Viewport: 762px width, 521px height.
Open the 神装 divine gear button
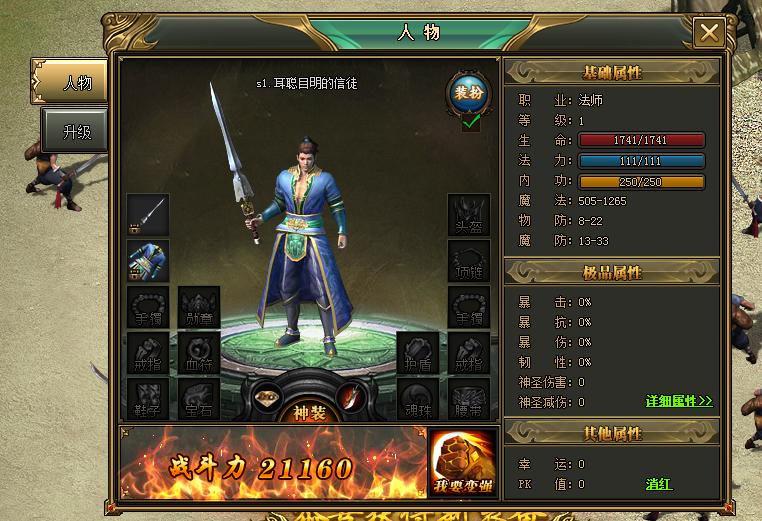pos(309,412)
